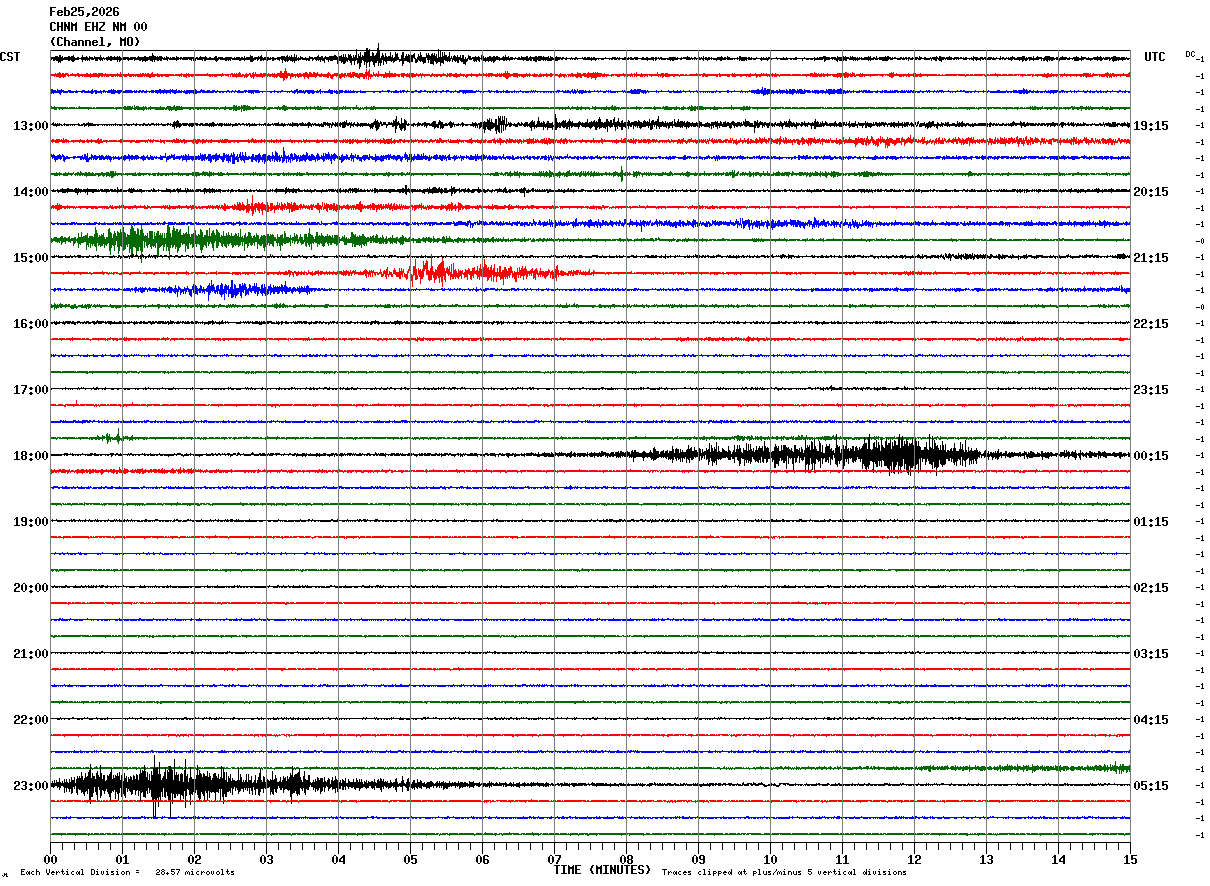Click minute tick label 14 on the time axis

tap(1058, 859)
